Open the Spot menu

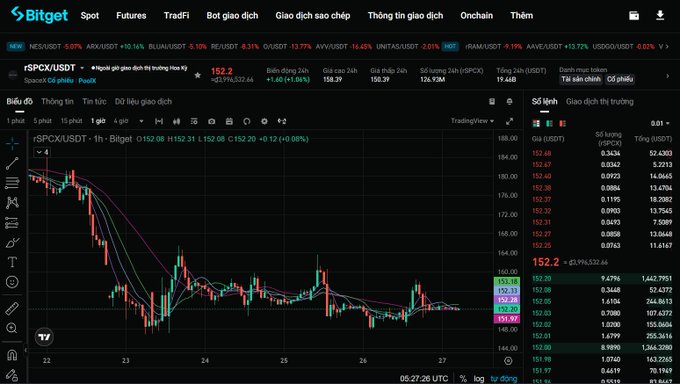[90, 16]
